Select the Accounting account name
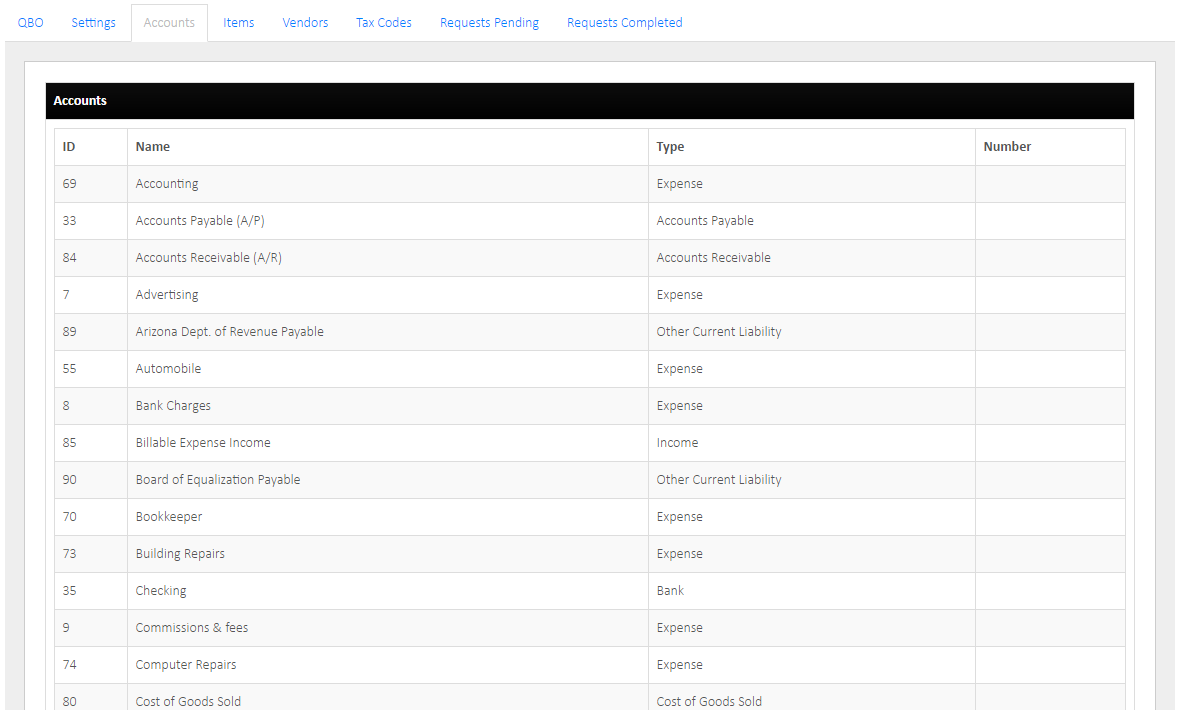Image resolution: width=1181 pixels, height=710 pixels. point(167,184)
